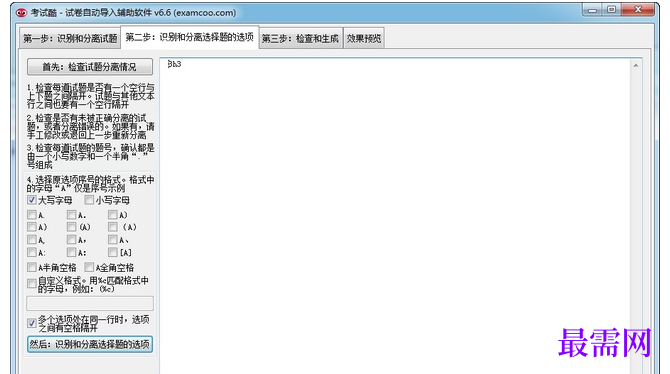Screen dimensions: 670x374
Task: Enable the 小写字母 checkbox
Action: pyautogui.click(x=89, y=200)
